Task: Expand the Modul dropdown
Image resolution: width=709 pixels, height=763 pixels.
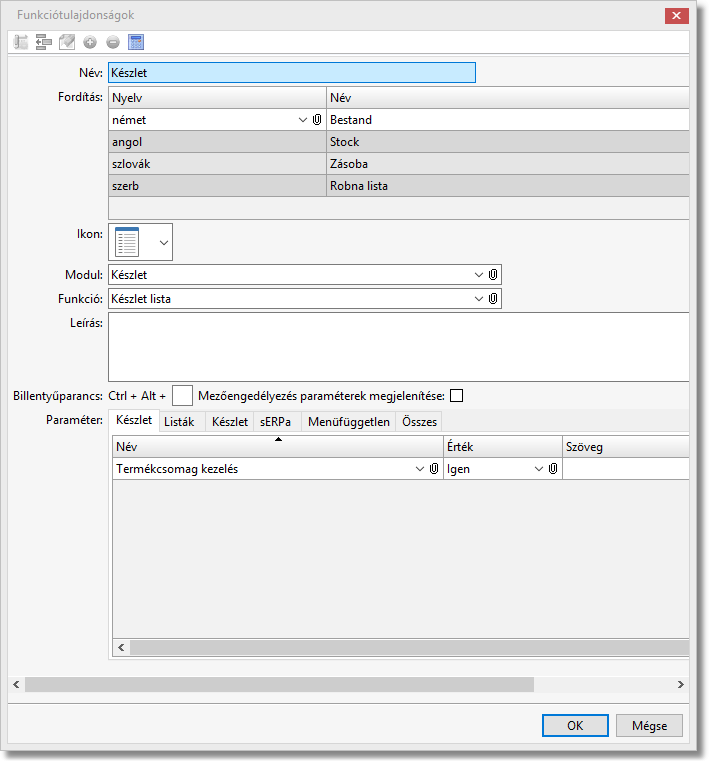Action: point(479,274)
